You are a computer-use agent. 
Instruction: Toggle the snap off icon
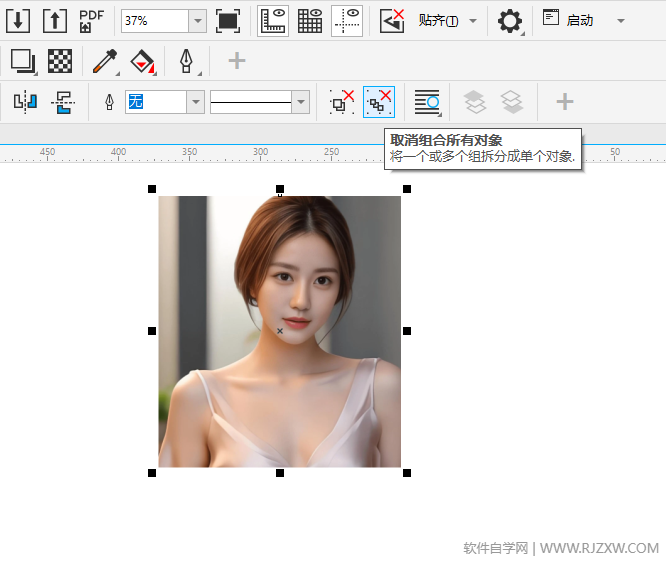(x=392, y=21)
